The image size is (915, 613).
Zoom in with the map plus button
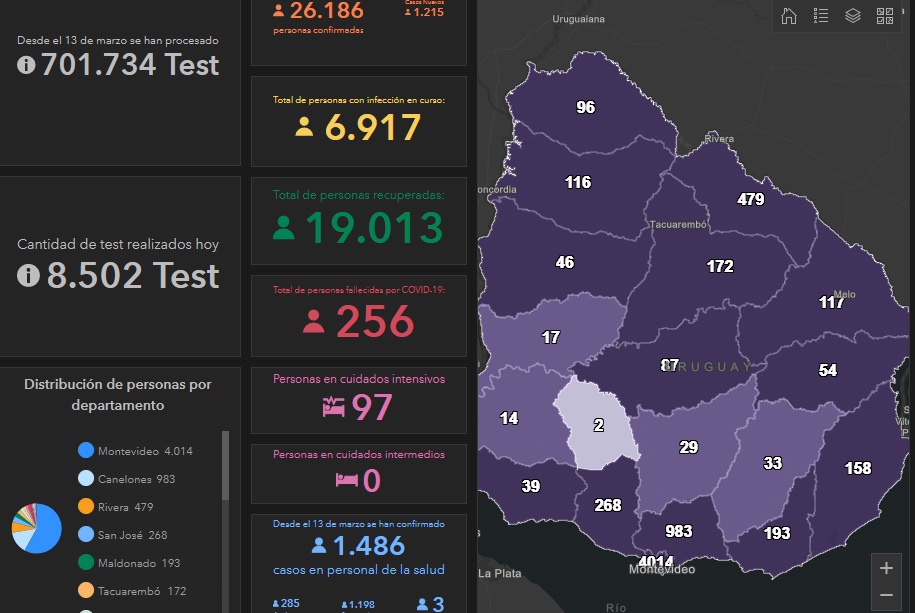click(886, 568)
